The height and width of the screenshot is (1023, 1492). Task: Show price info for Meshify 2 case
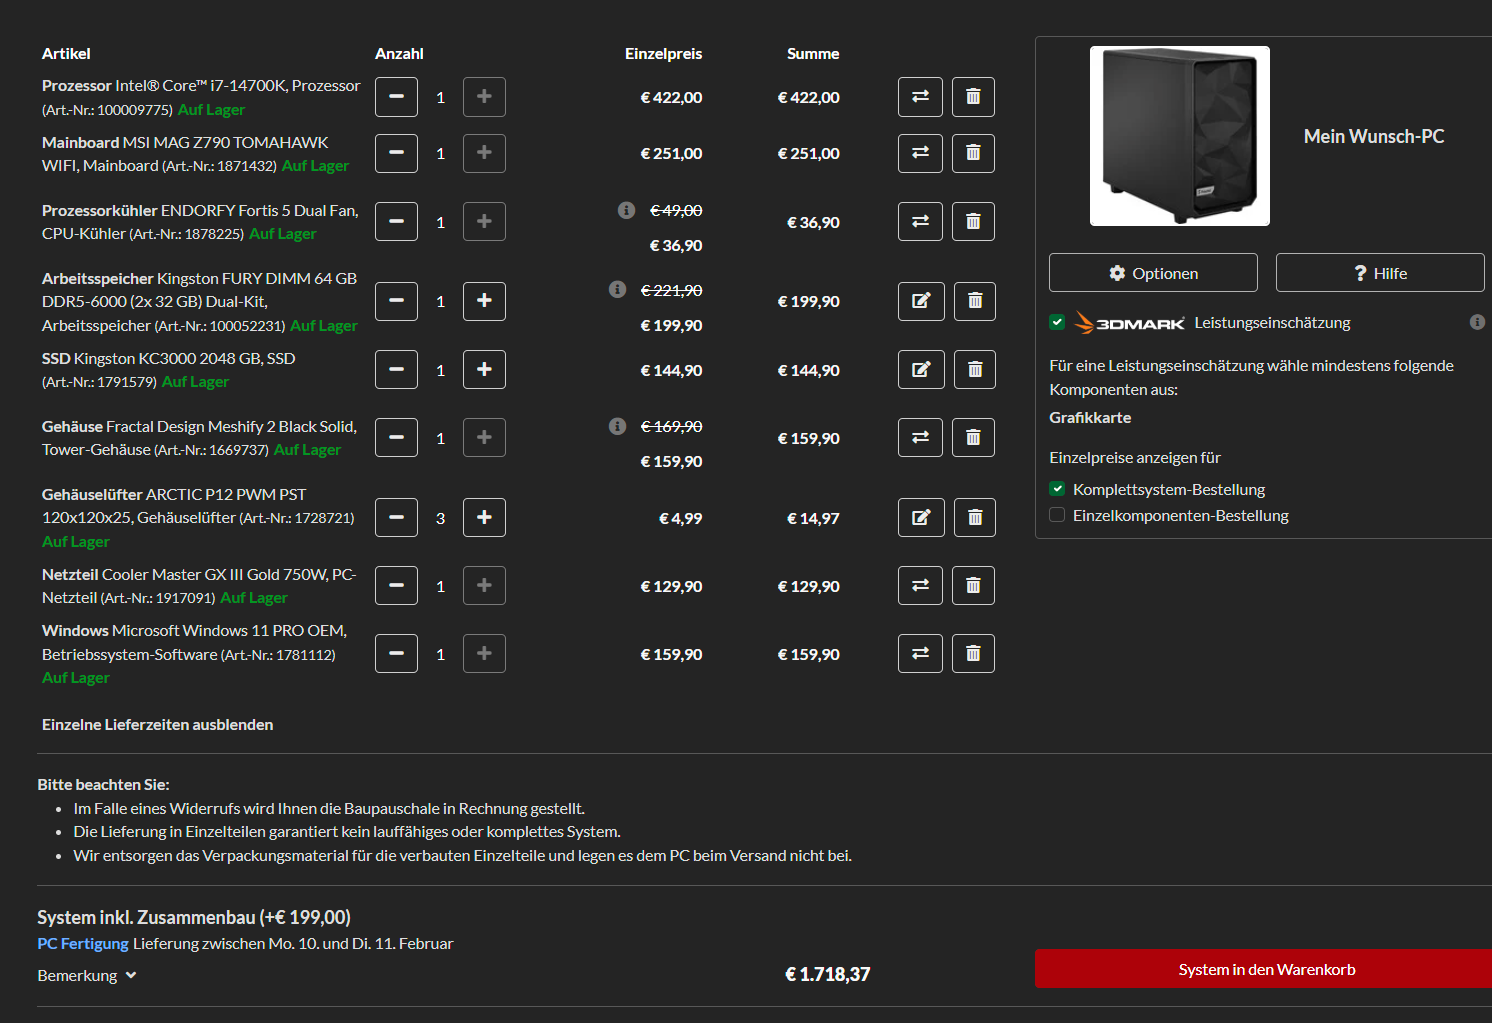[x=617, y=426]
